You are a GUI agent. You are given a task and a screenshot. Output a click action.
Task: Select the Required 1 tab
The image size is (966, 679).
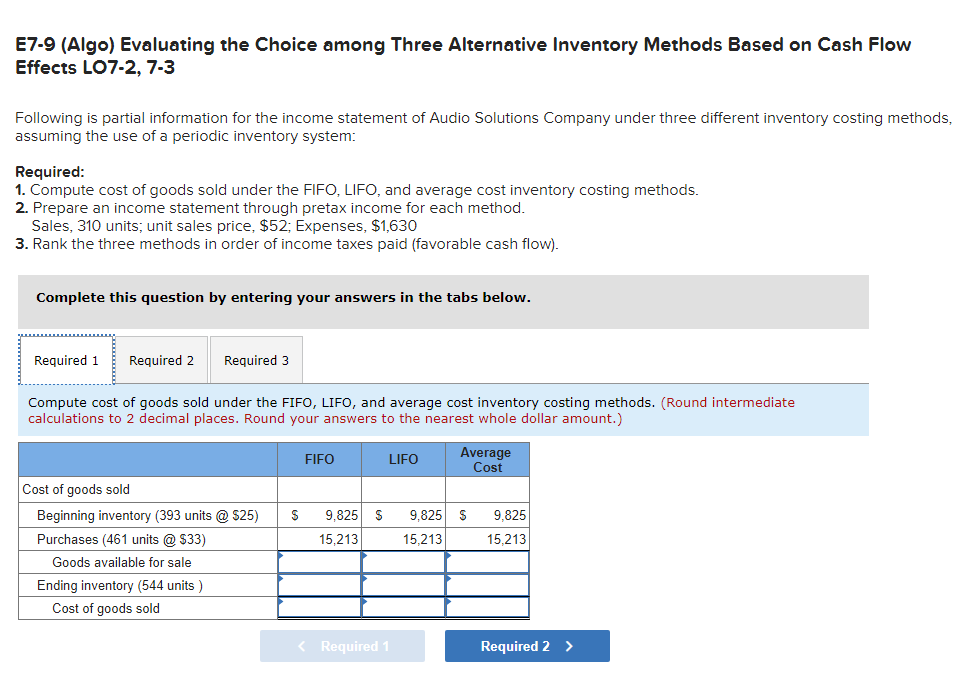65,360
